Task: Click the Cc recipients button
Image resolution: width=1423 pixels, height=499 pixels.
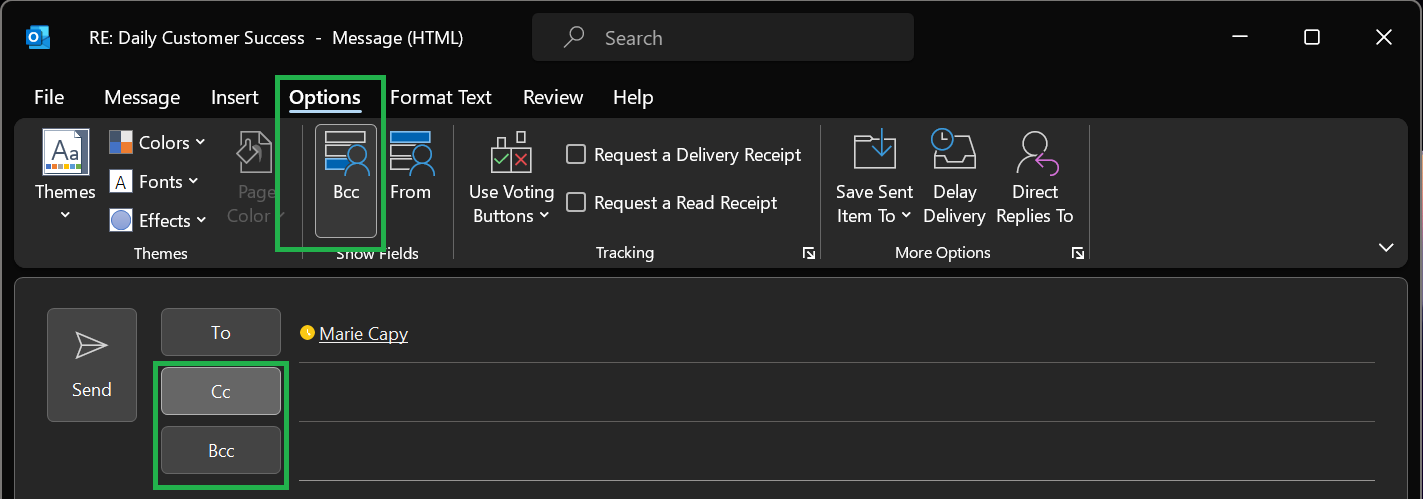Action: [221, 391]
